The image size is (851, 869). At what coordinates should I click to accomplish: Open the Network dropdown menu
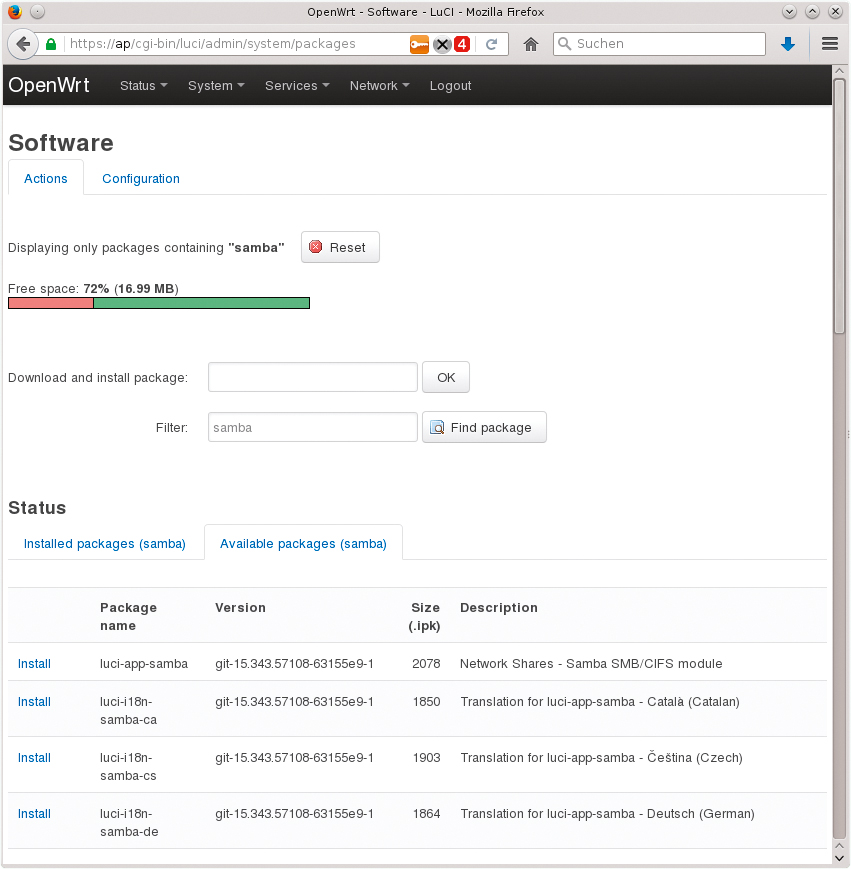pos(379,86)
